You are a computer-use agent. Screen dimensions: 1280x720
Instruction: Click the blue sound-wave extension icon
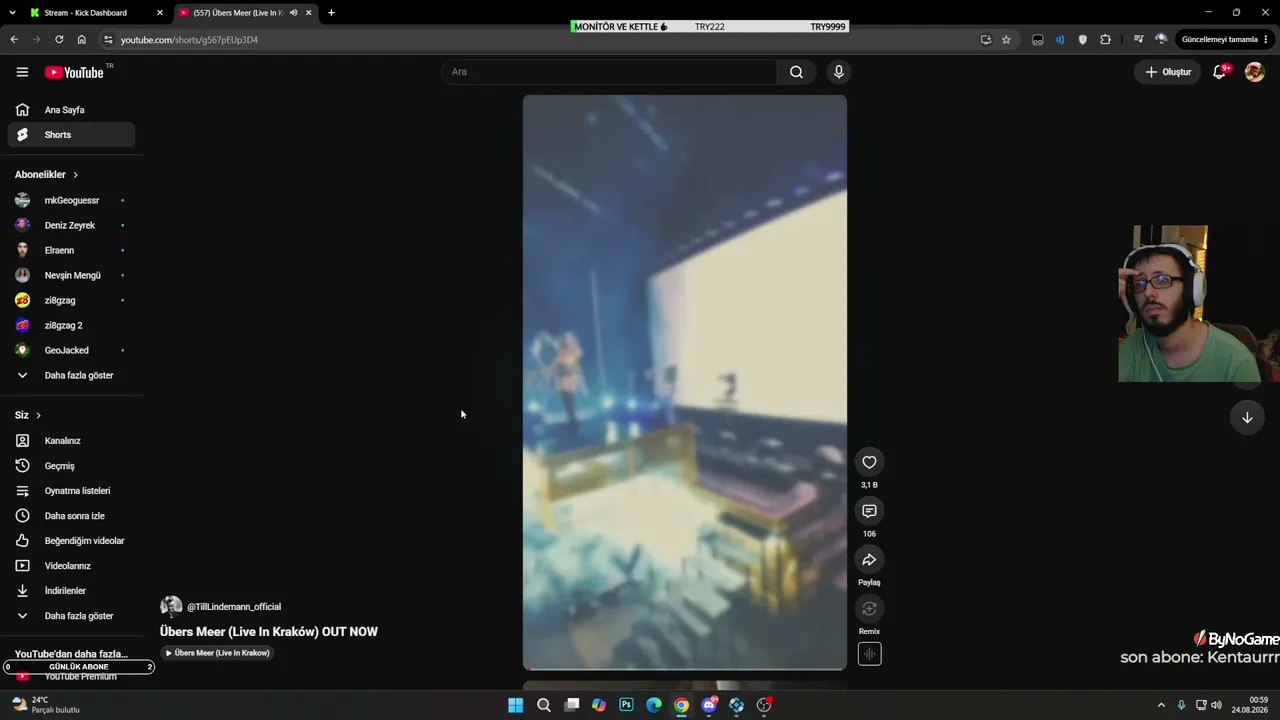pos(1060,39)
